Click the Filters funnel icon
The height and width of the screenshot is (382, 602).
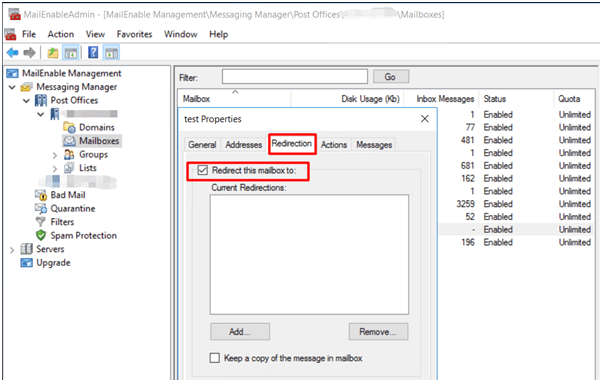[41, 222]
